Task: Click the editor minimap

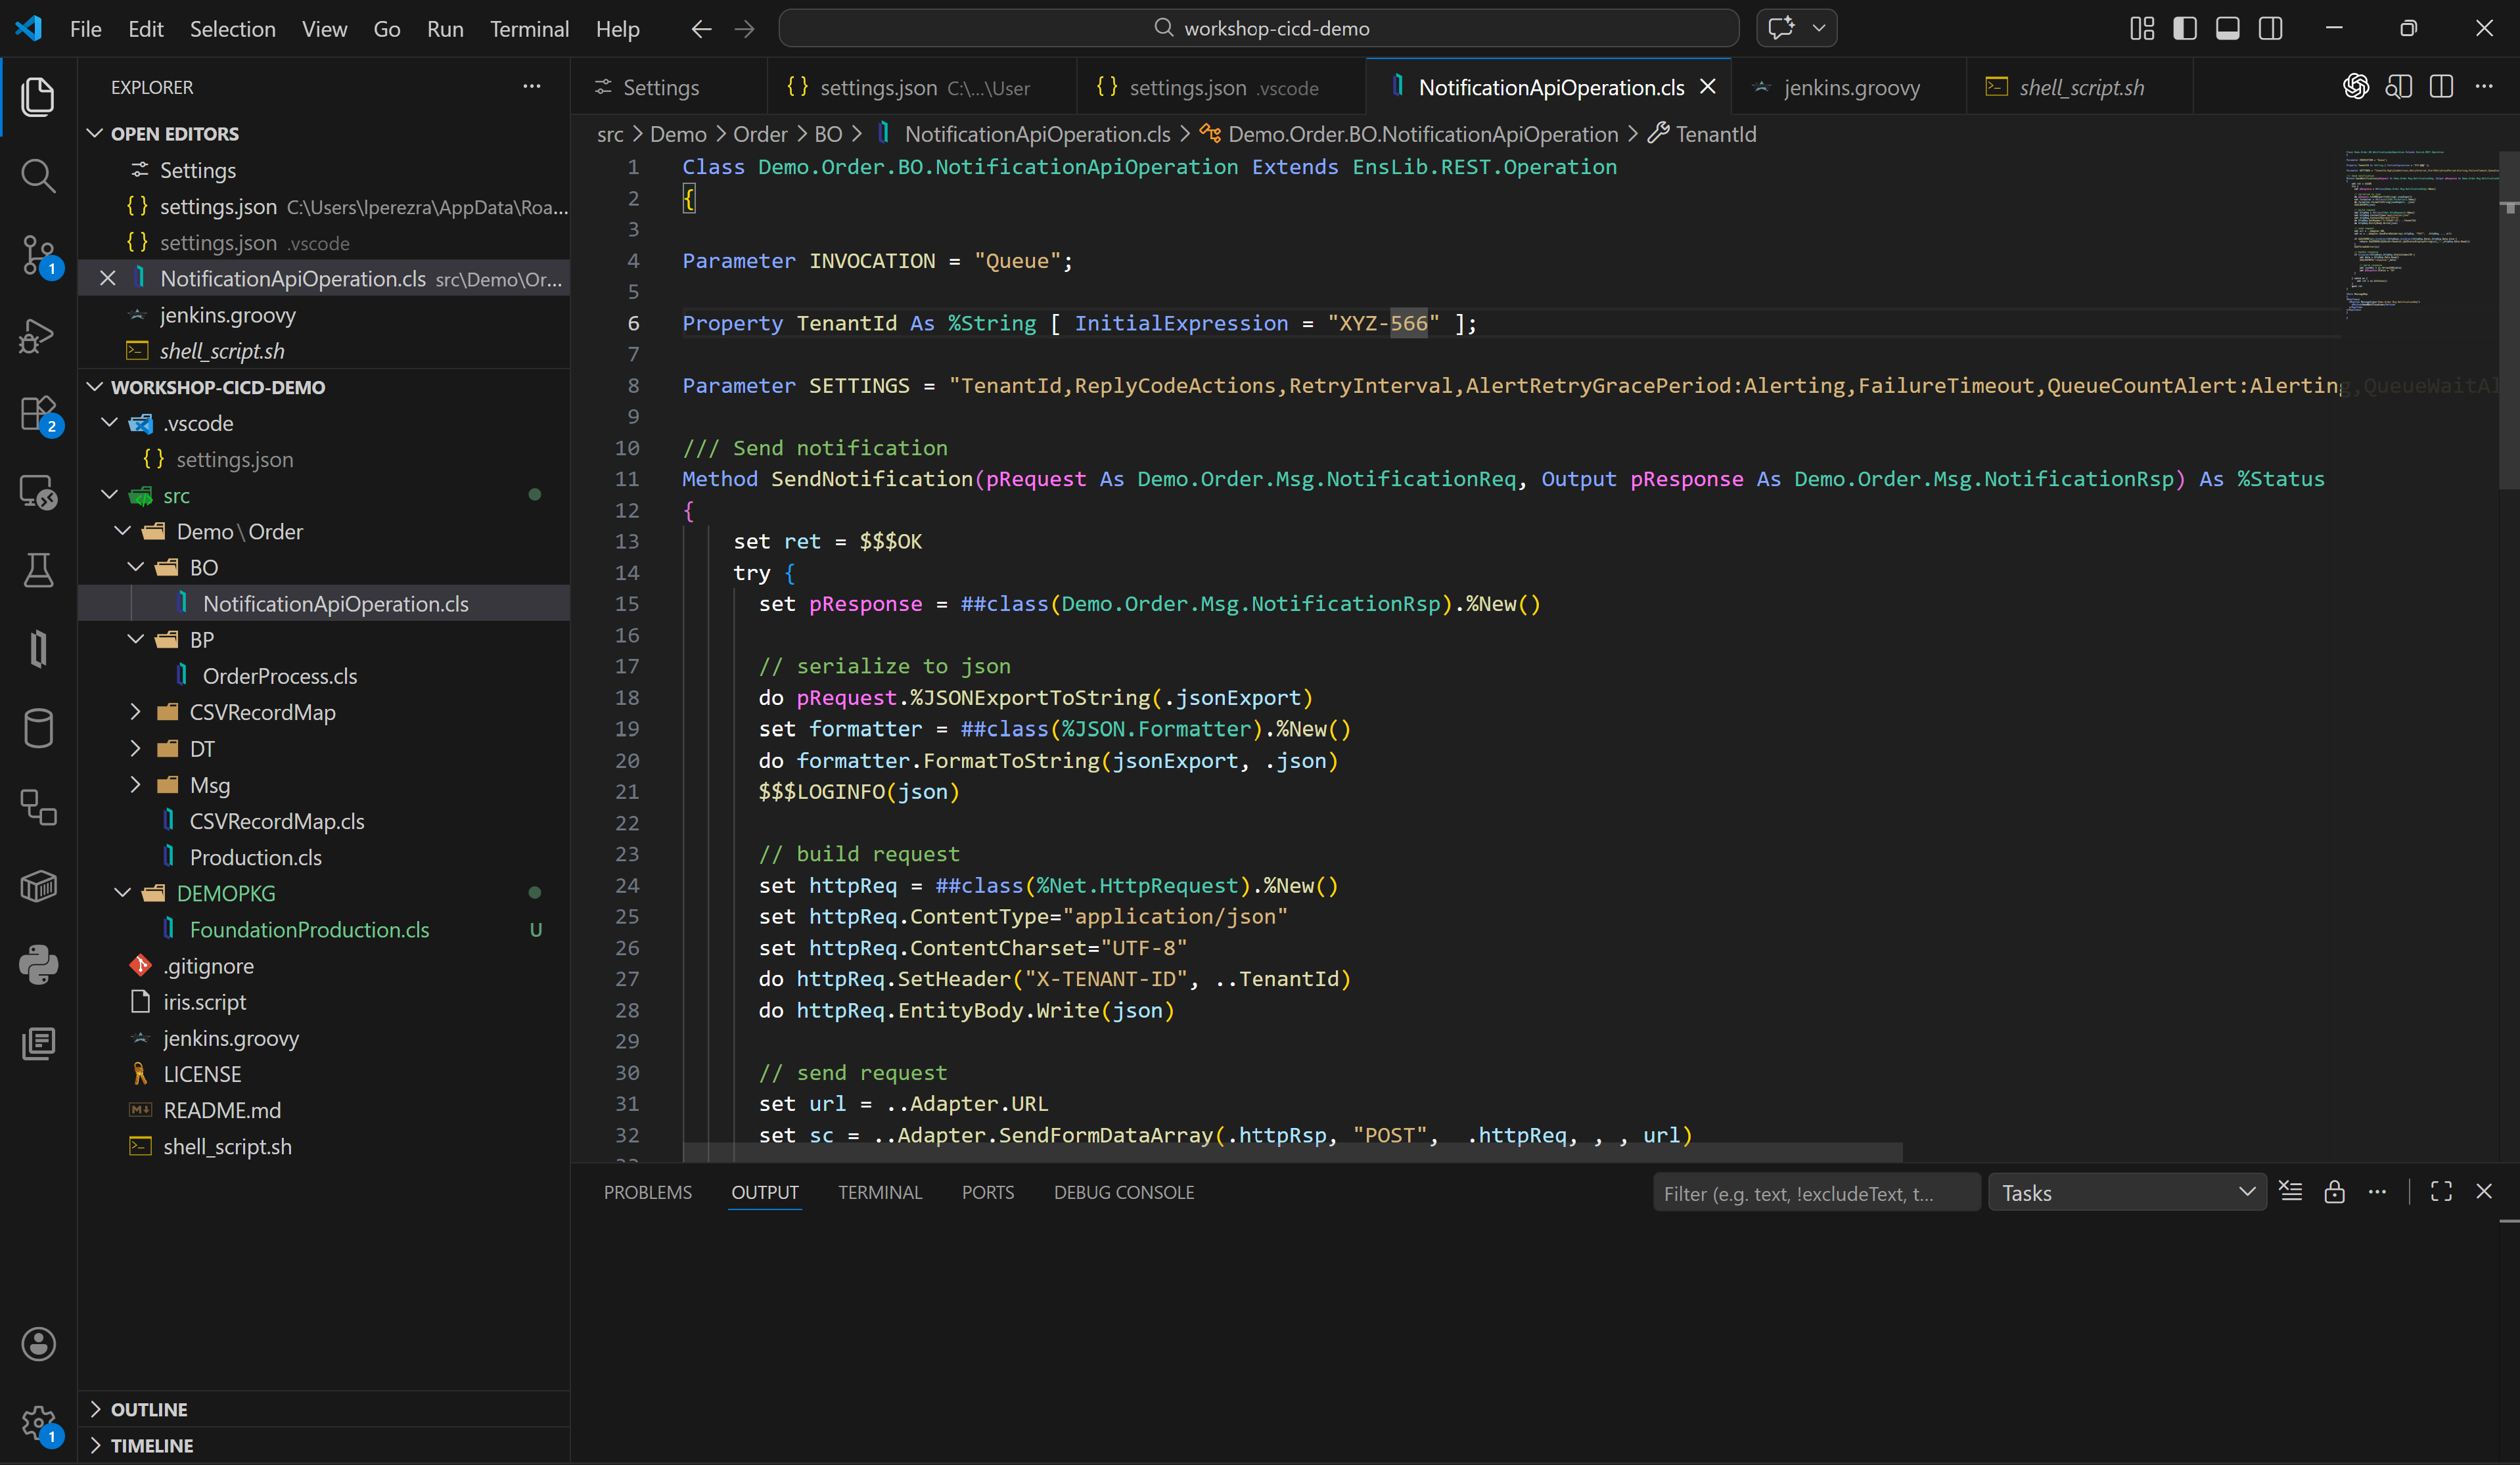Action: 2420,235
